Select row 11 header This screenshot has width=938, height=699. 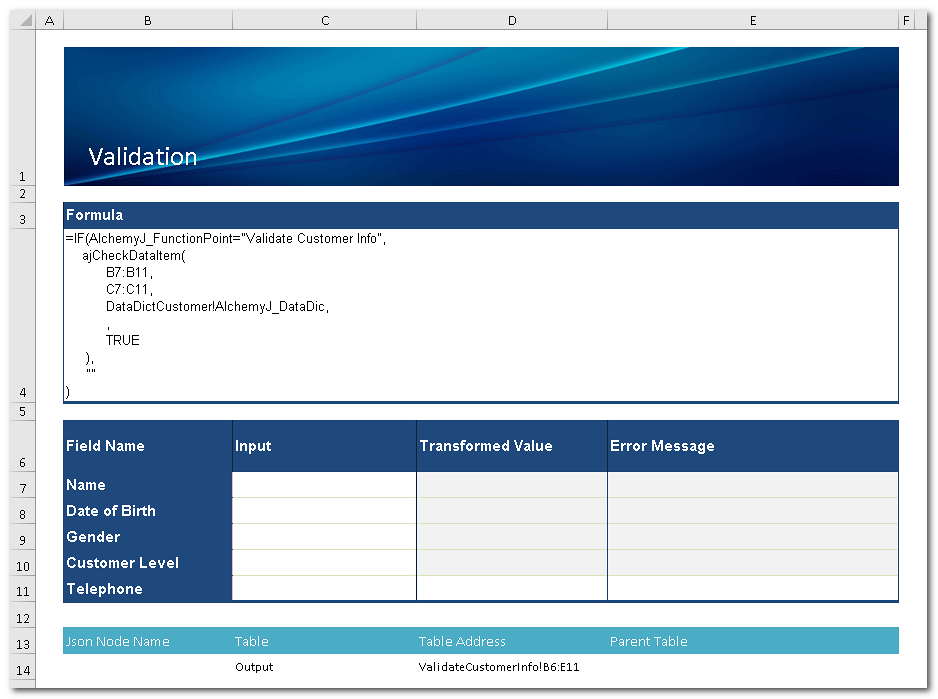coord(23,589)
